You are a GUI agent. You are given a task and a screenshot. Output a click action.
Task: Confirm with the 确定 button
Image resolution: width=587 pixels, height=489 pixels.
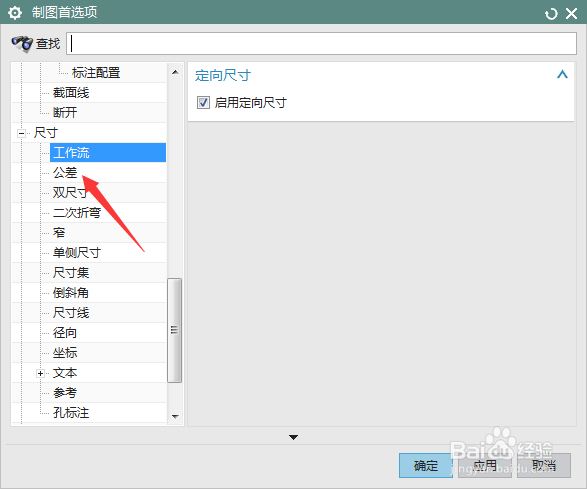(426, 465)
